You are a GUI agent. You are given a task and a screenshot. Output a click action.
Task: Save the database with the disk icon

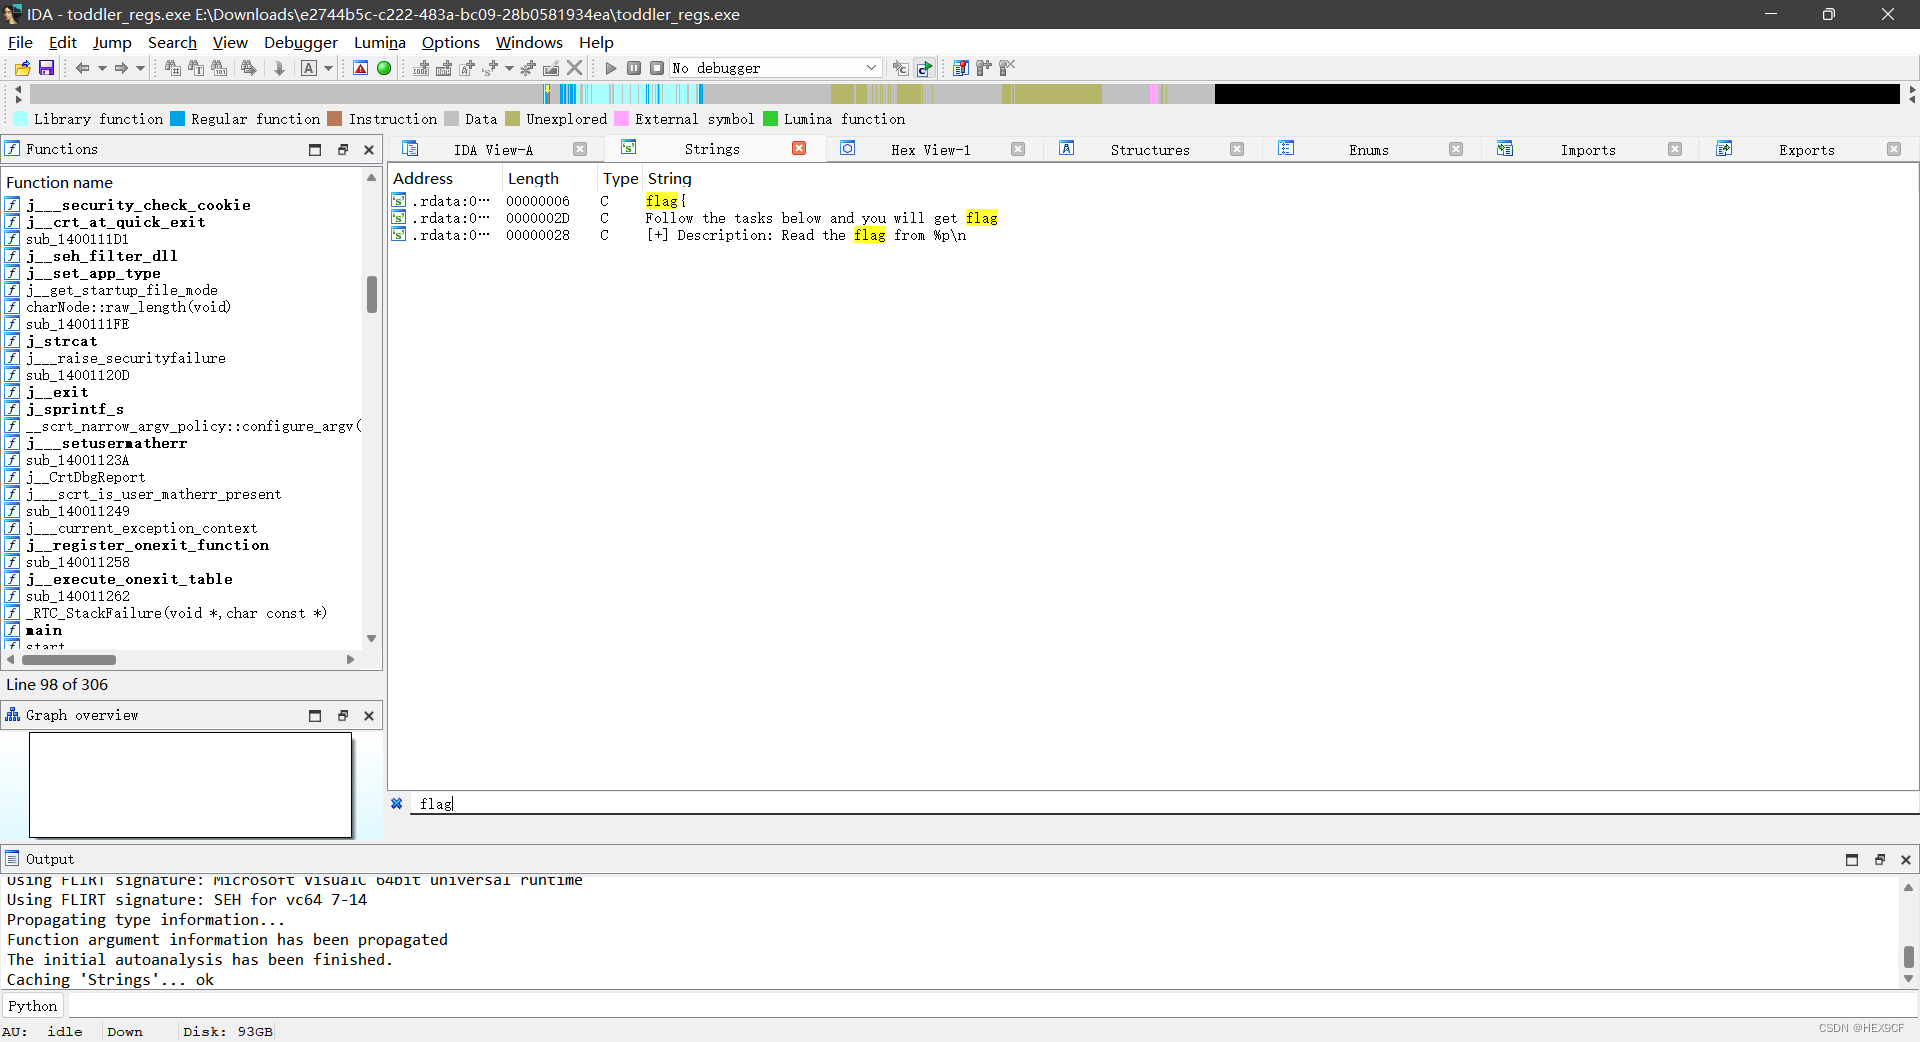[x=46, y=68]
